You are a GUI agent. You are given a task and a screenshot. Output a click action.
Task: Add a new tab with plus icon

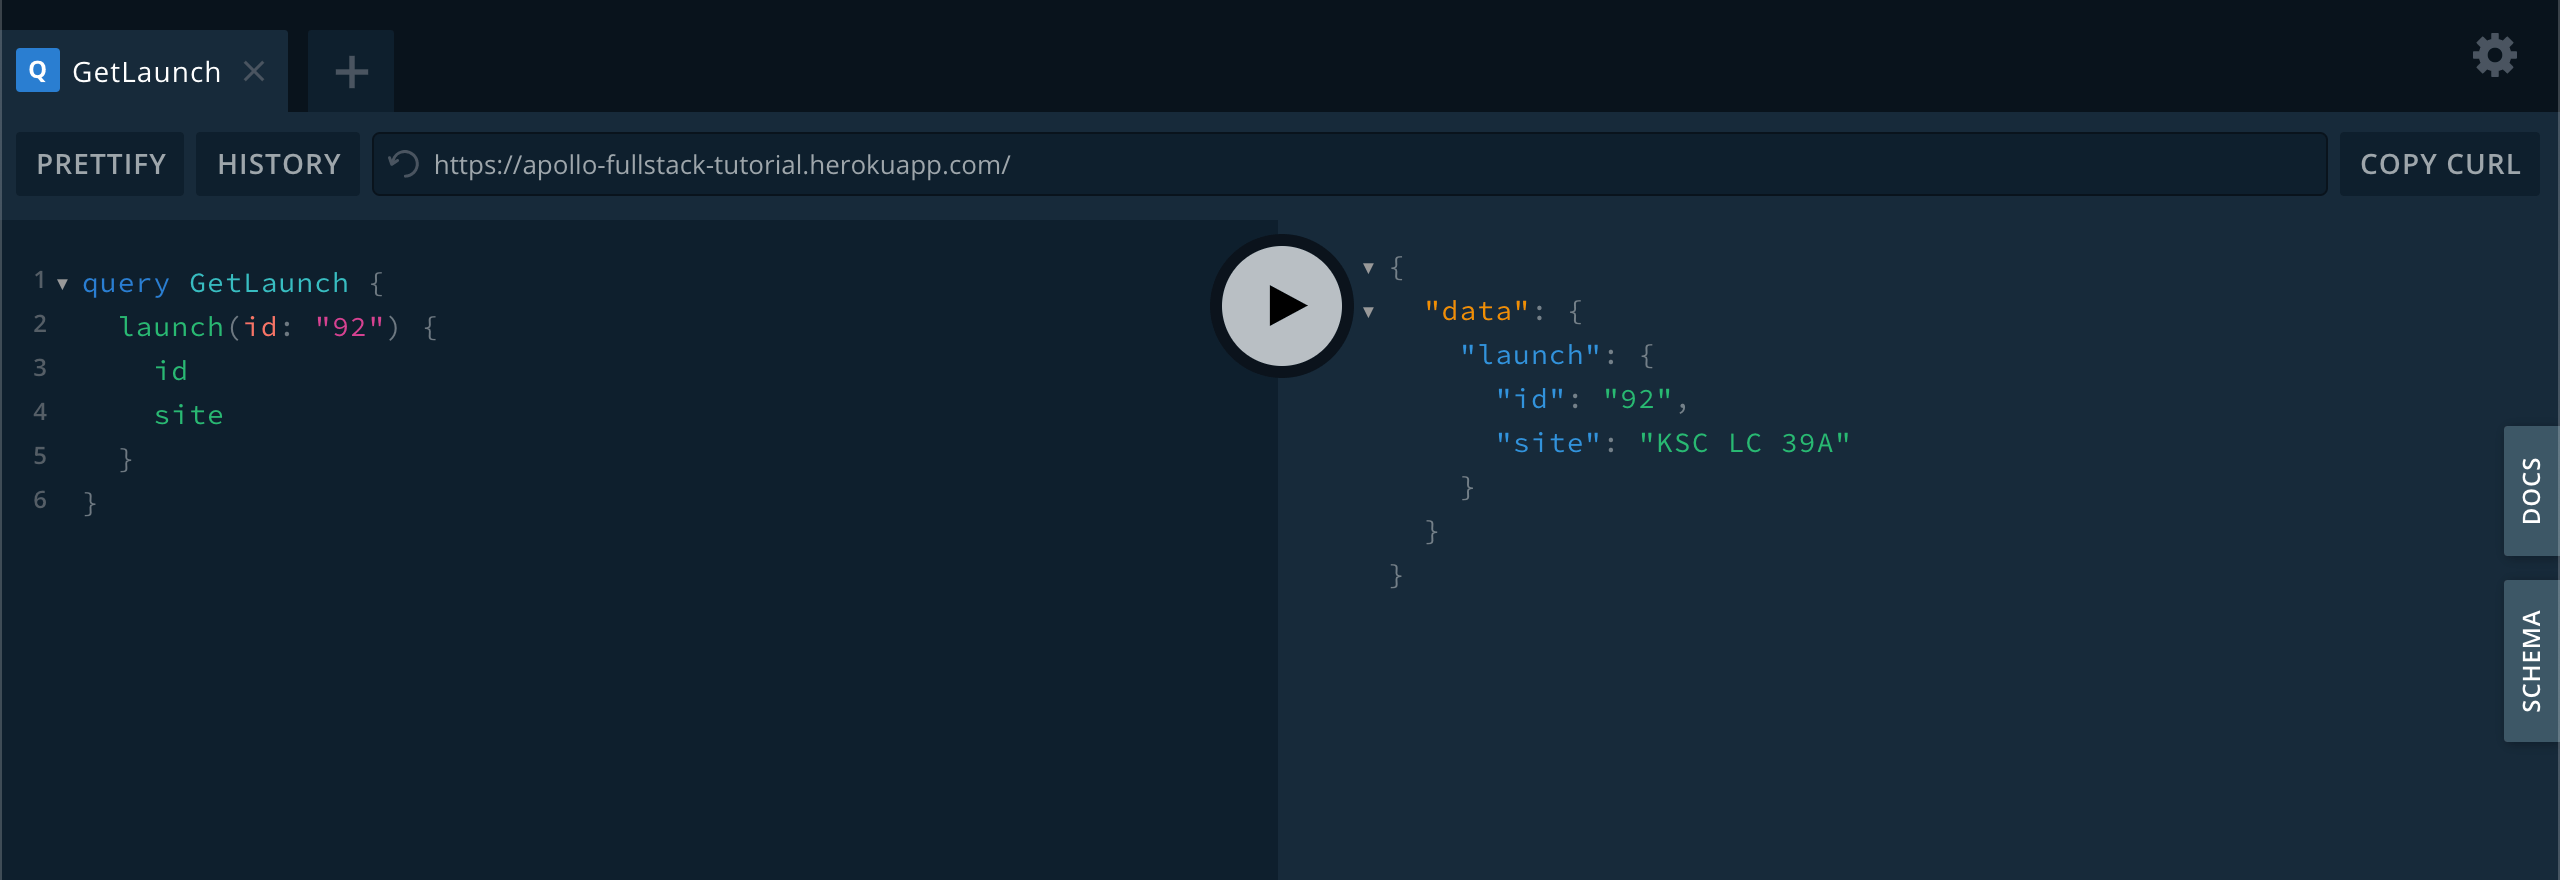pyautogui.click(x=351, y=72)
